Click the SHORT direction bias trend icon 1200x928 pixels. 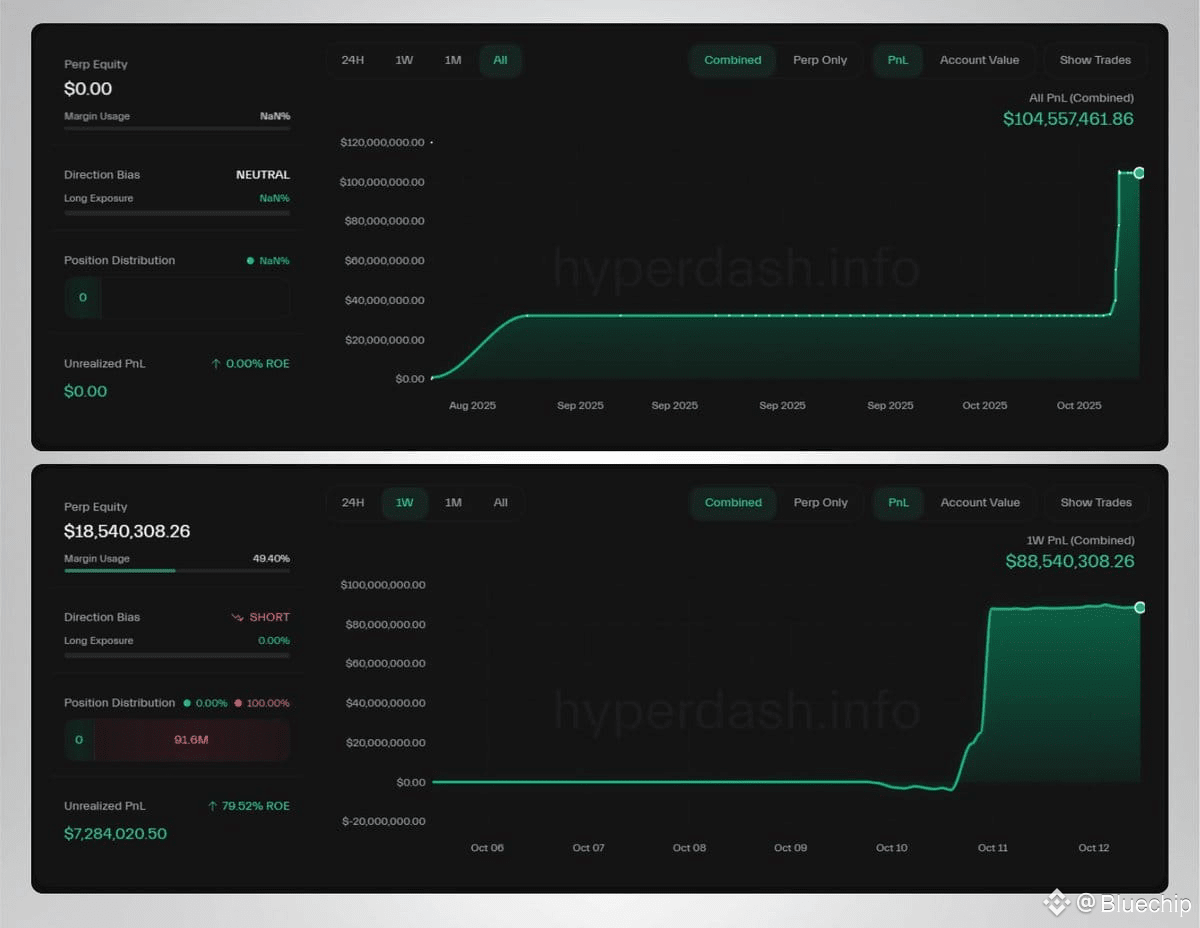(237, 618)
